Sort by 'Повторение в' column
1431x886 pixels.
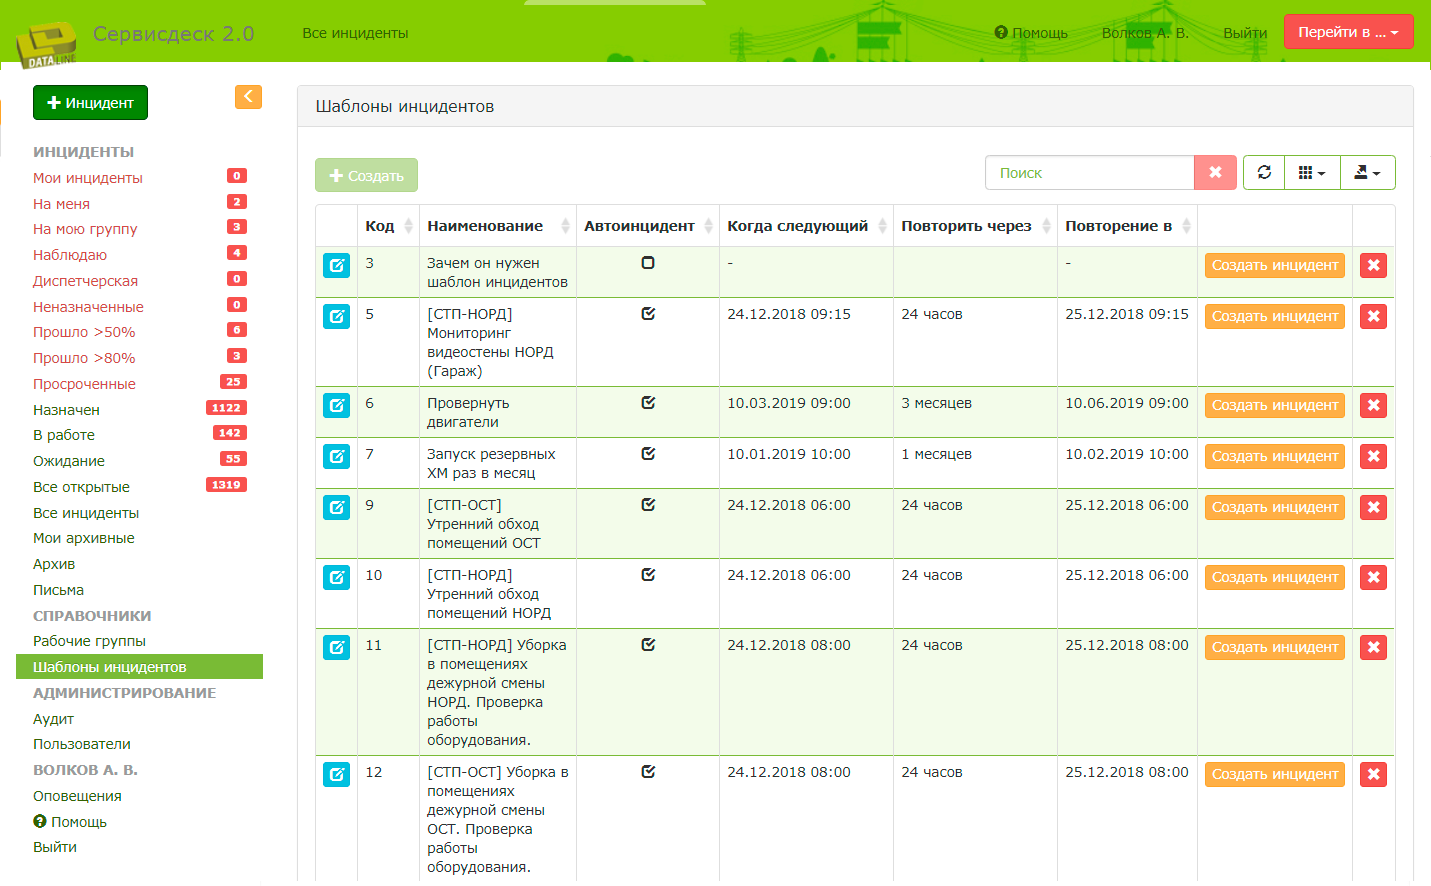click(x=1127, y=226)
